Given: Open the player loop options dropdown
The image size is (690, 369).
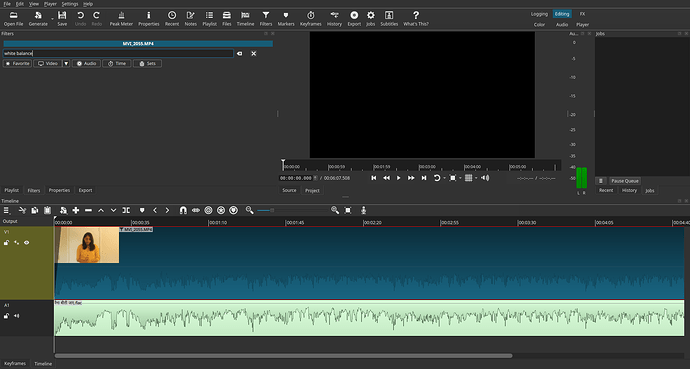Looking at the screenshot, I should pyautogui.click(x=444, y=178).
